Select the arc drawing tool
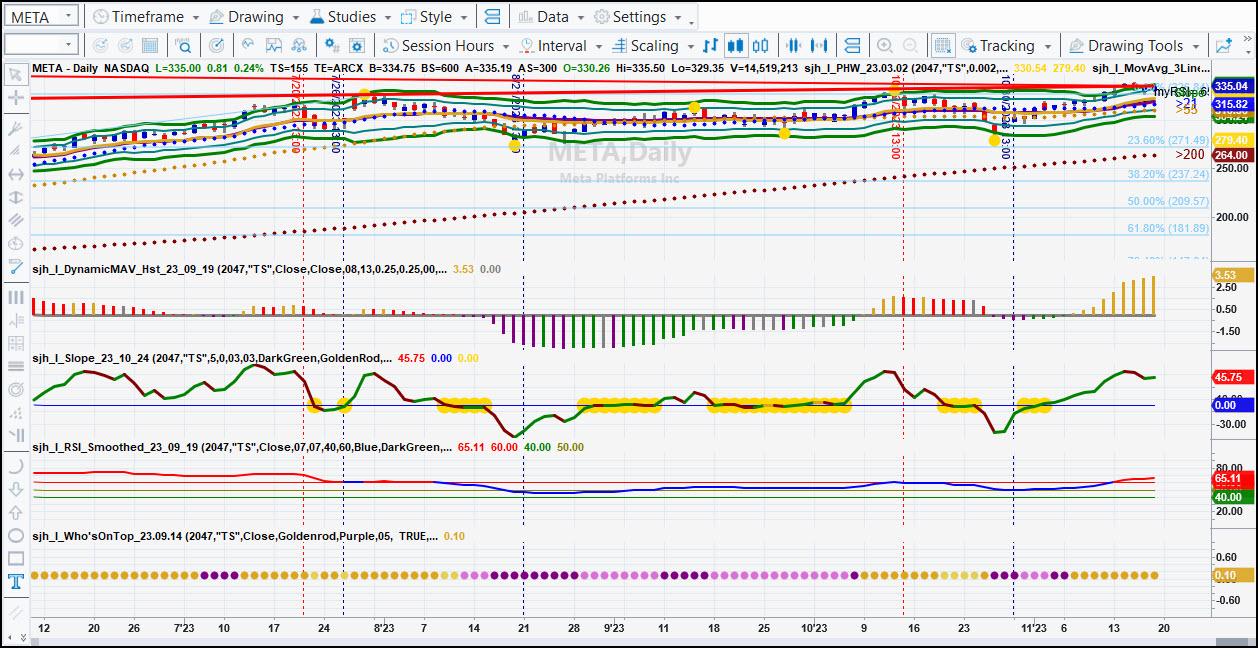 [x=15, y=466]
